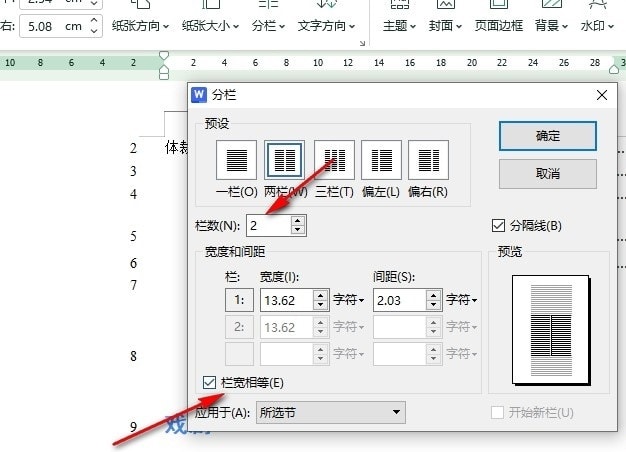Close the columns (分栏) dialog
Image resolution: width=626 pixels, height=452 pixels.
pyautogui.click(x=602, y=95)
